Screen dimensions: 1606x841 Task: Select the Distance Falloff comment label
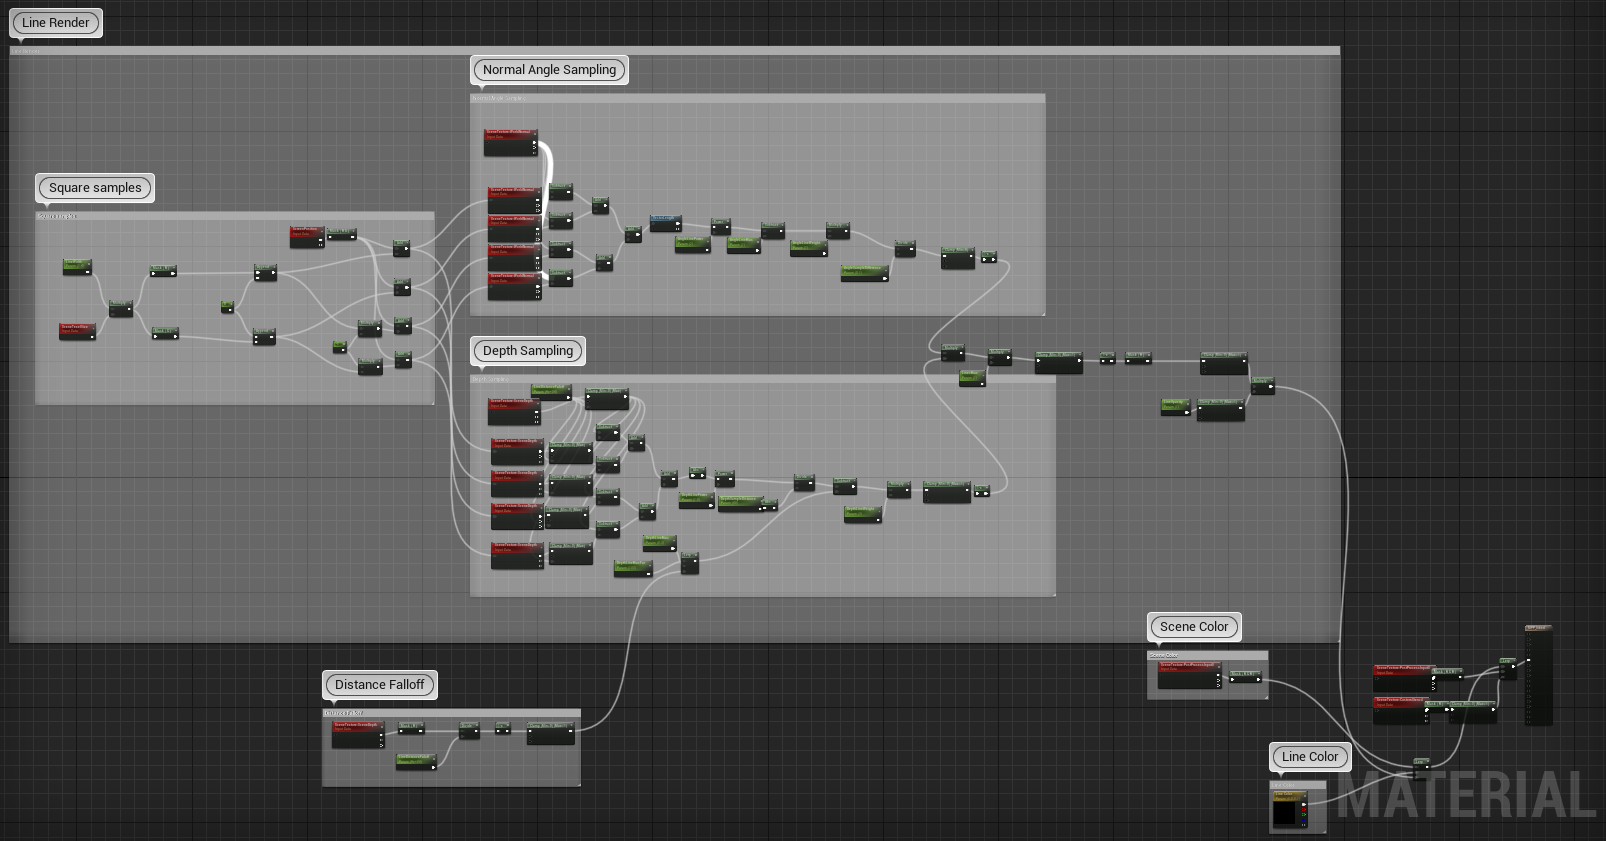379,685
